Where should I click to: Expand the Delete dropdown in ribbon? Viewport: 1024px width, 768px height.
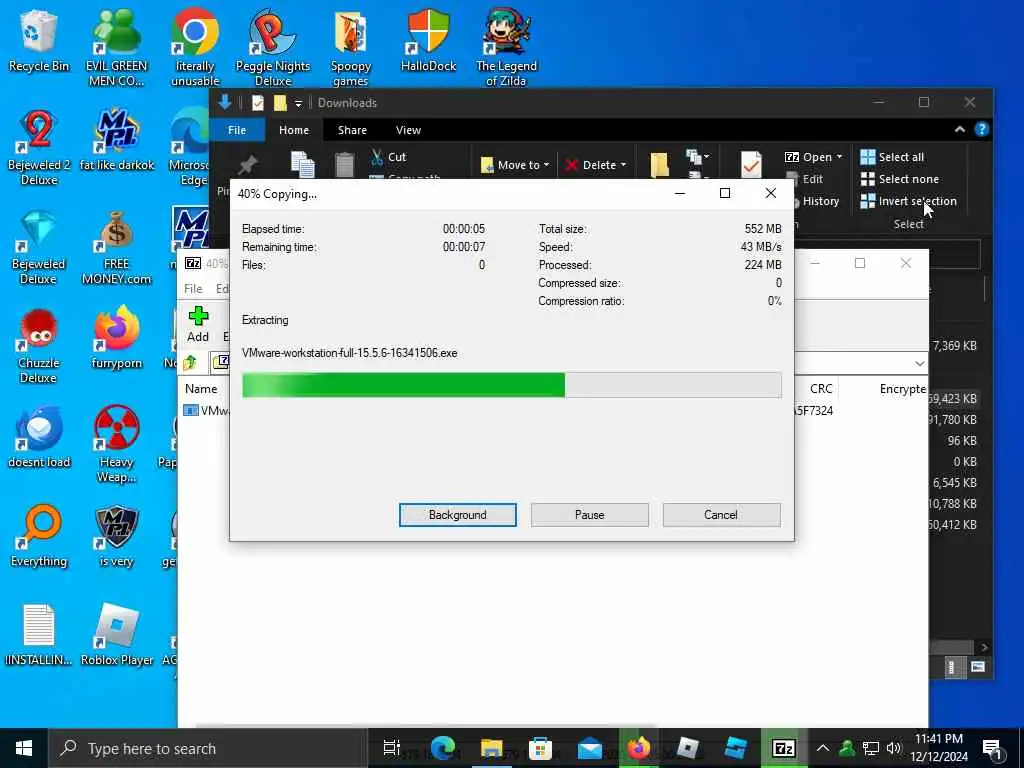click(623, 165)
